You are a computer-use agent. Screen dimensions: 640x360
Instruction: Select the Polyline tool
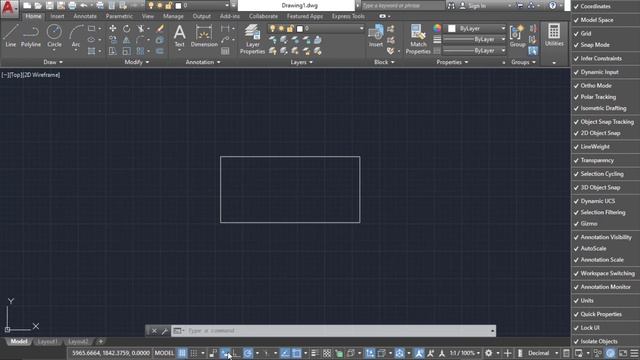(31, 36)
